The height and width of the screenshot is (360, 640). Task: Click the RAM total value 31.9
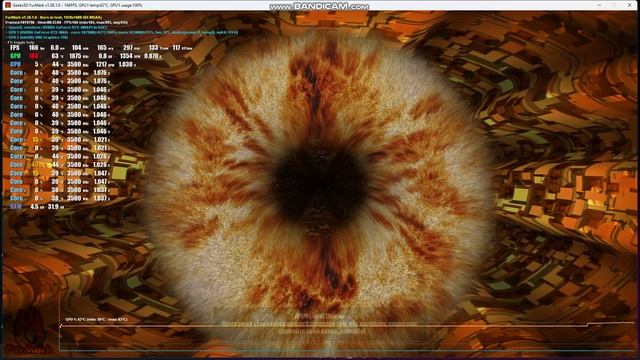tap(53, 207)
